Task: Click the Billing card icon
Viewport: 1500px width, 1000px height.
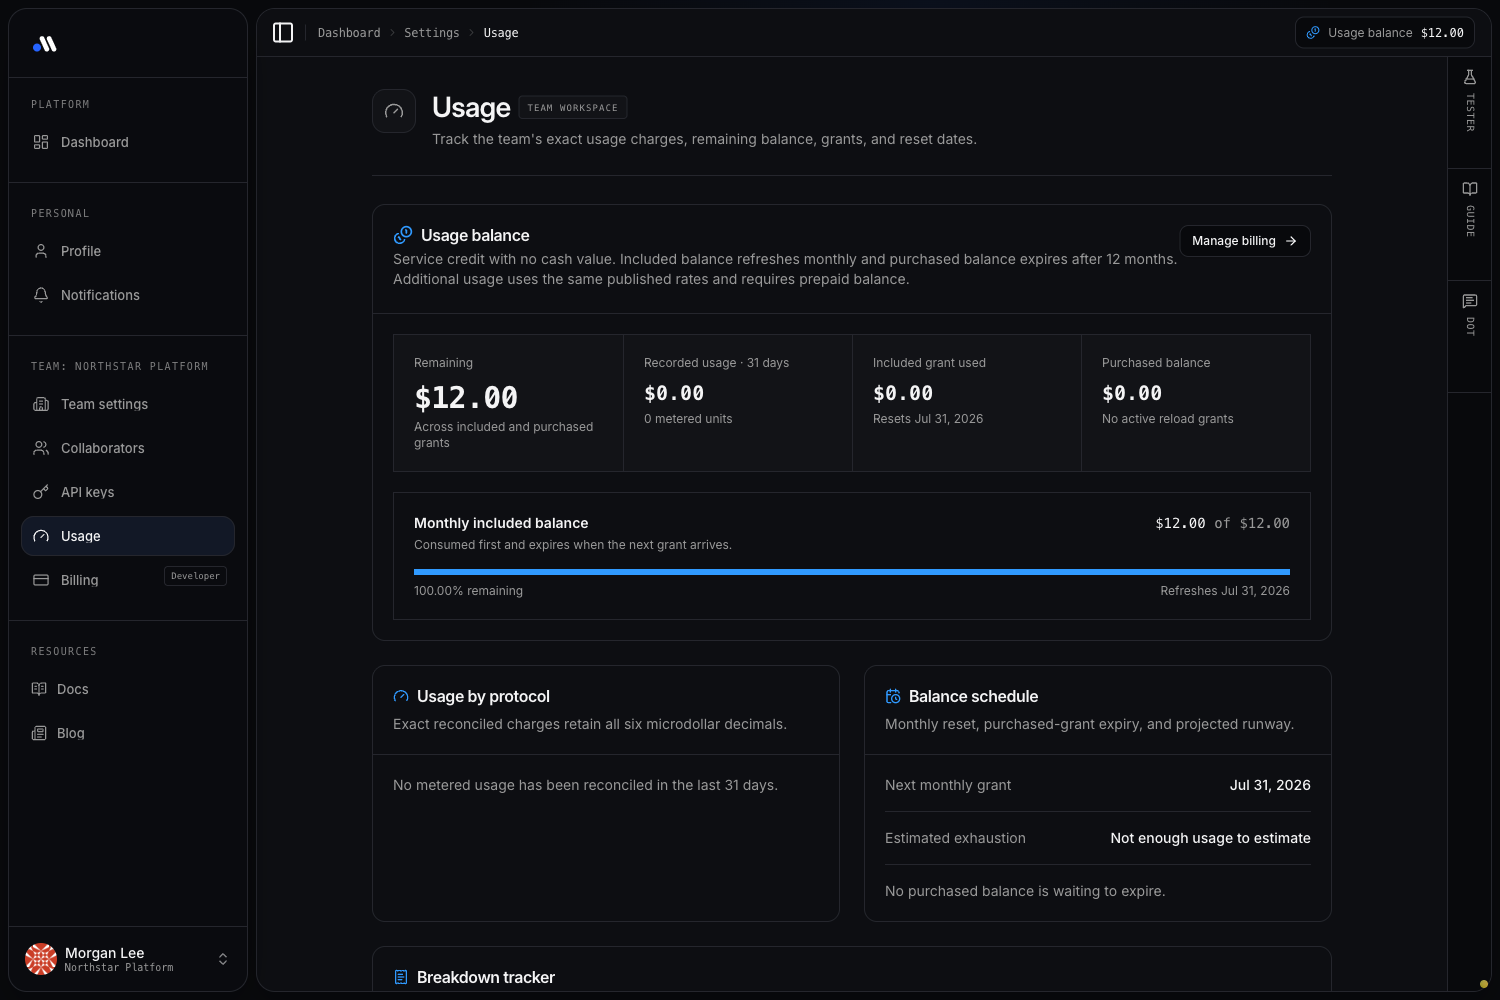Action: click(41, 580)
